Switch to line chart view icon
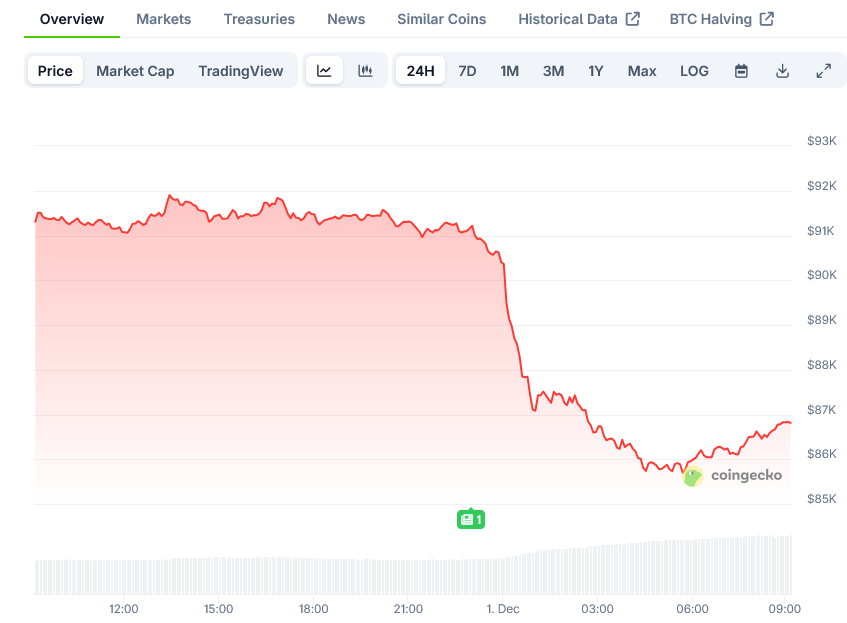The image size is (847, 623). tap(324, 71)
